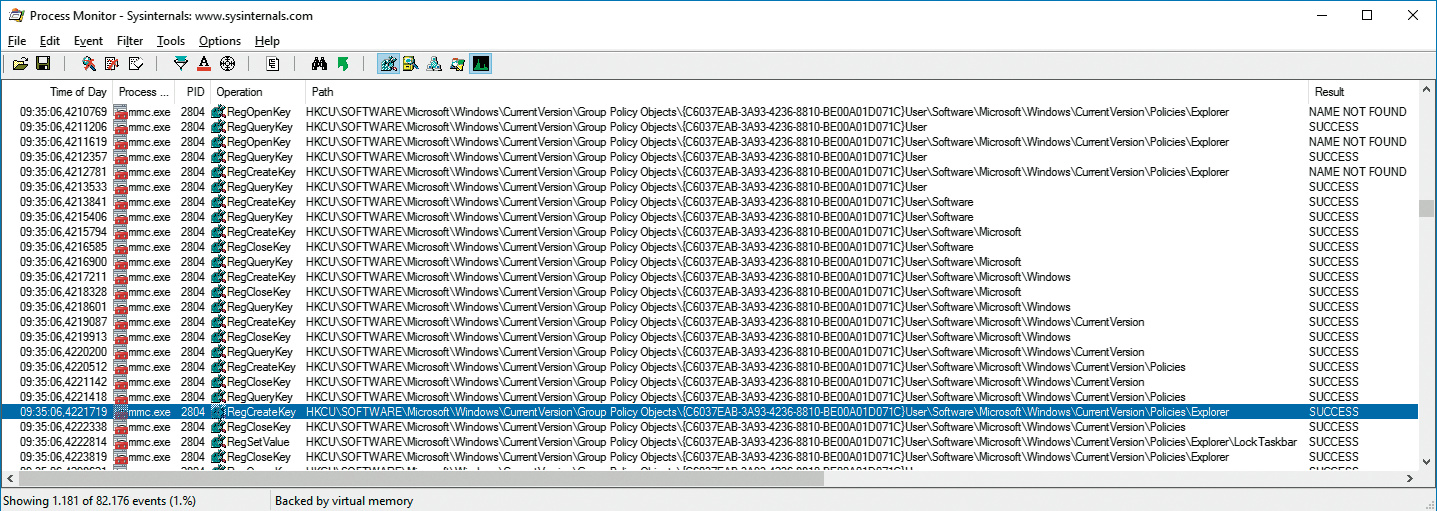Toggle Show Registry Activity button
This screenshot has height=511, width=1437.
[387, 64]
